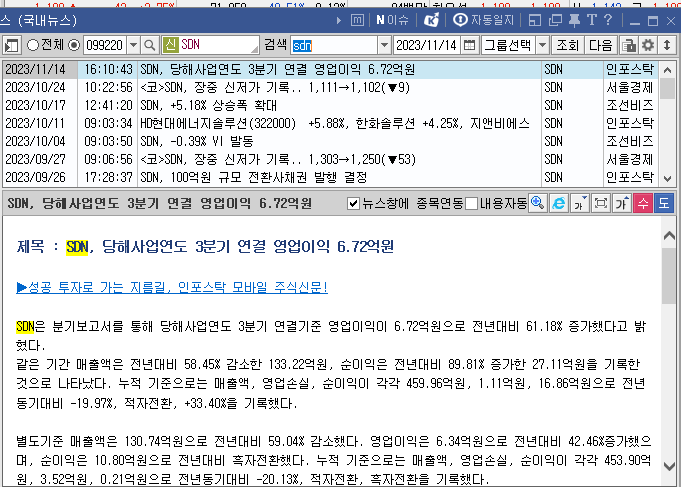The image size is (681, 487).
Task: Click the zoom magnifier plus icon
Action: tap(538, 203)
